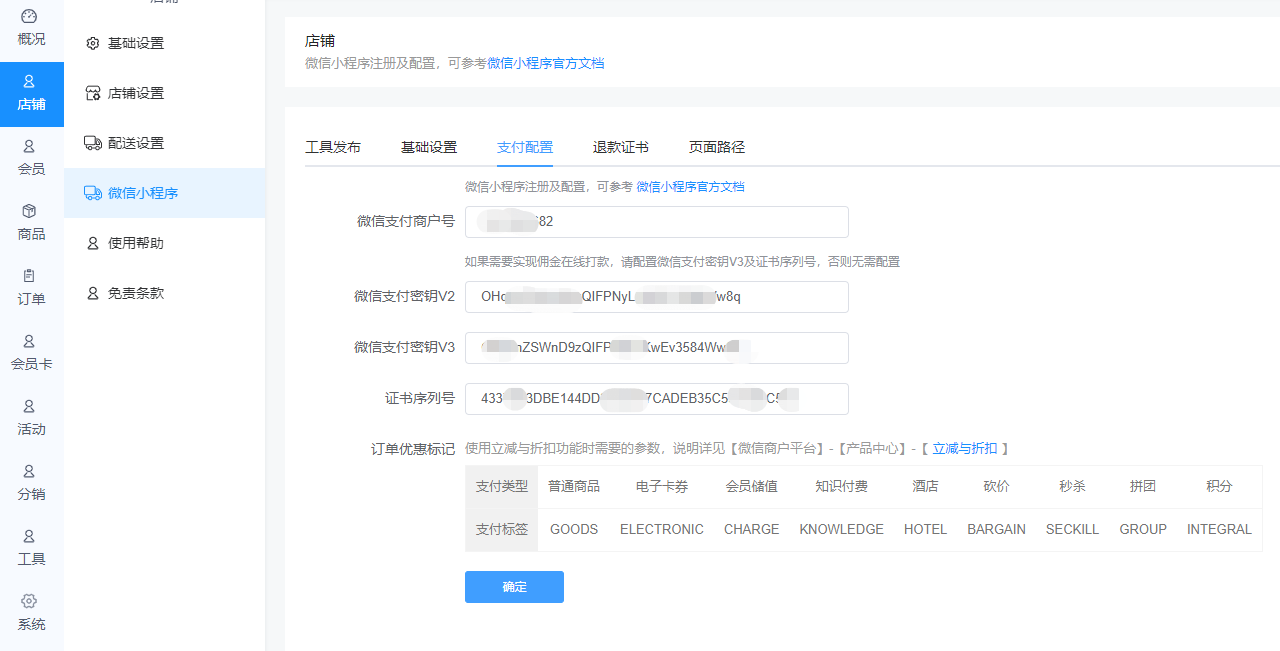Switch to the 工具发布 tab
The height and width of the screenshot is (651, 1280).
coord(333,147)
